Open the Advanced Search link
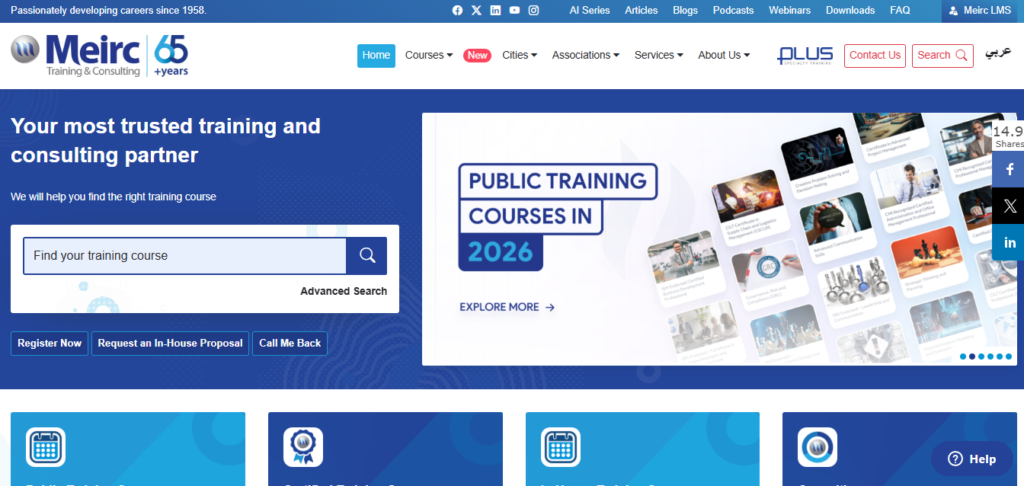This screenshot has width=1024, height=486. (343, 291)
